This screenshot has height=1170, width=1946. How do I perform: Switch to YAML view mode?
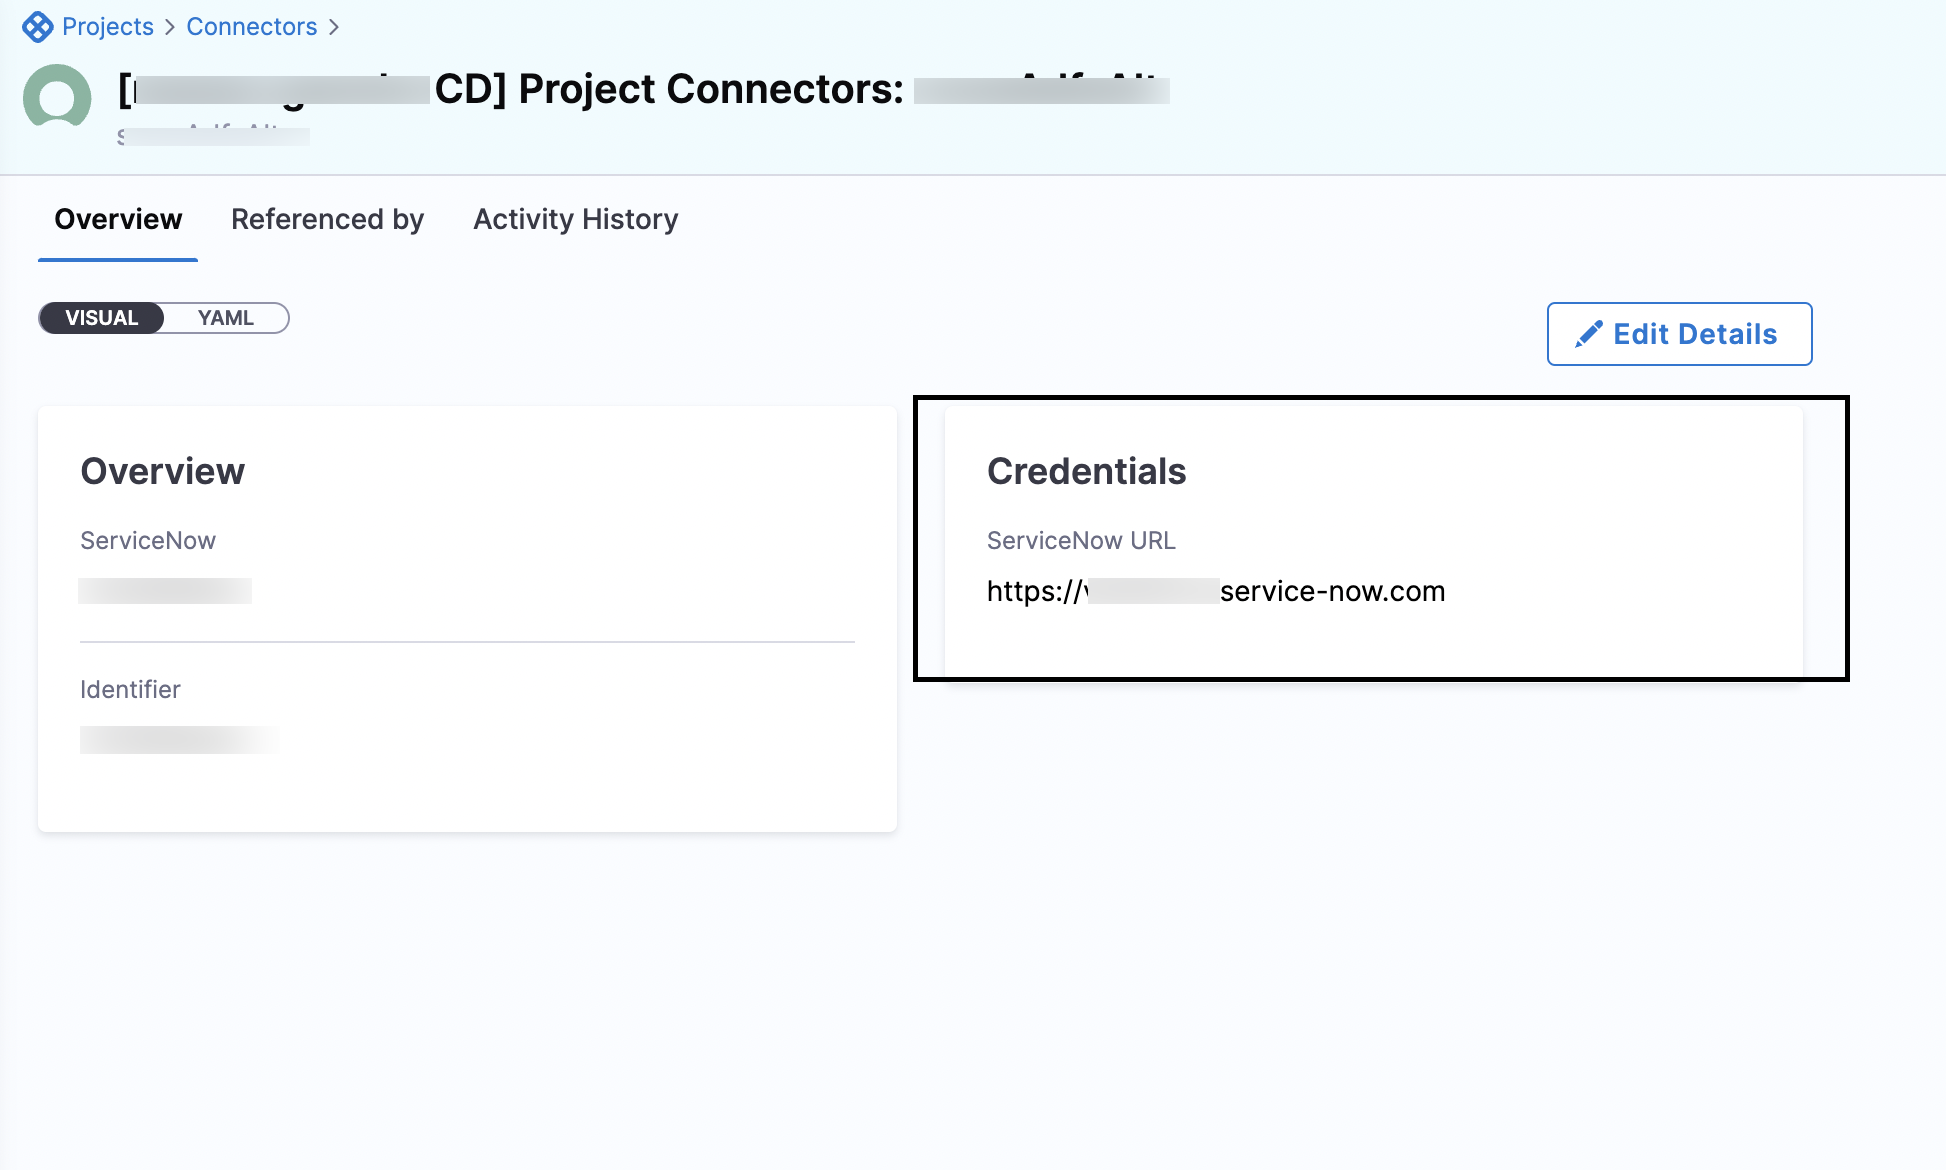[x=226, y=318]
